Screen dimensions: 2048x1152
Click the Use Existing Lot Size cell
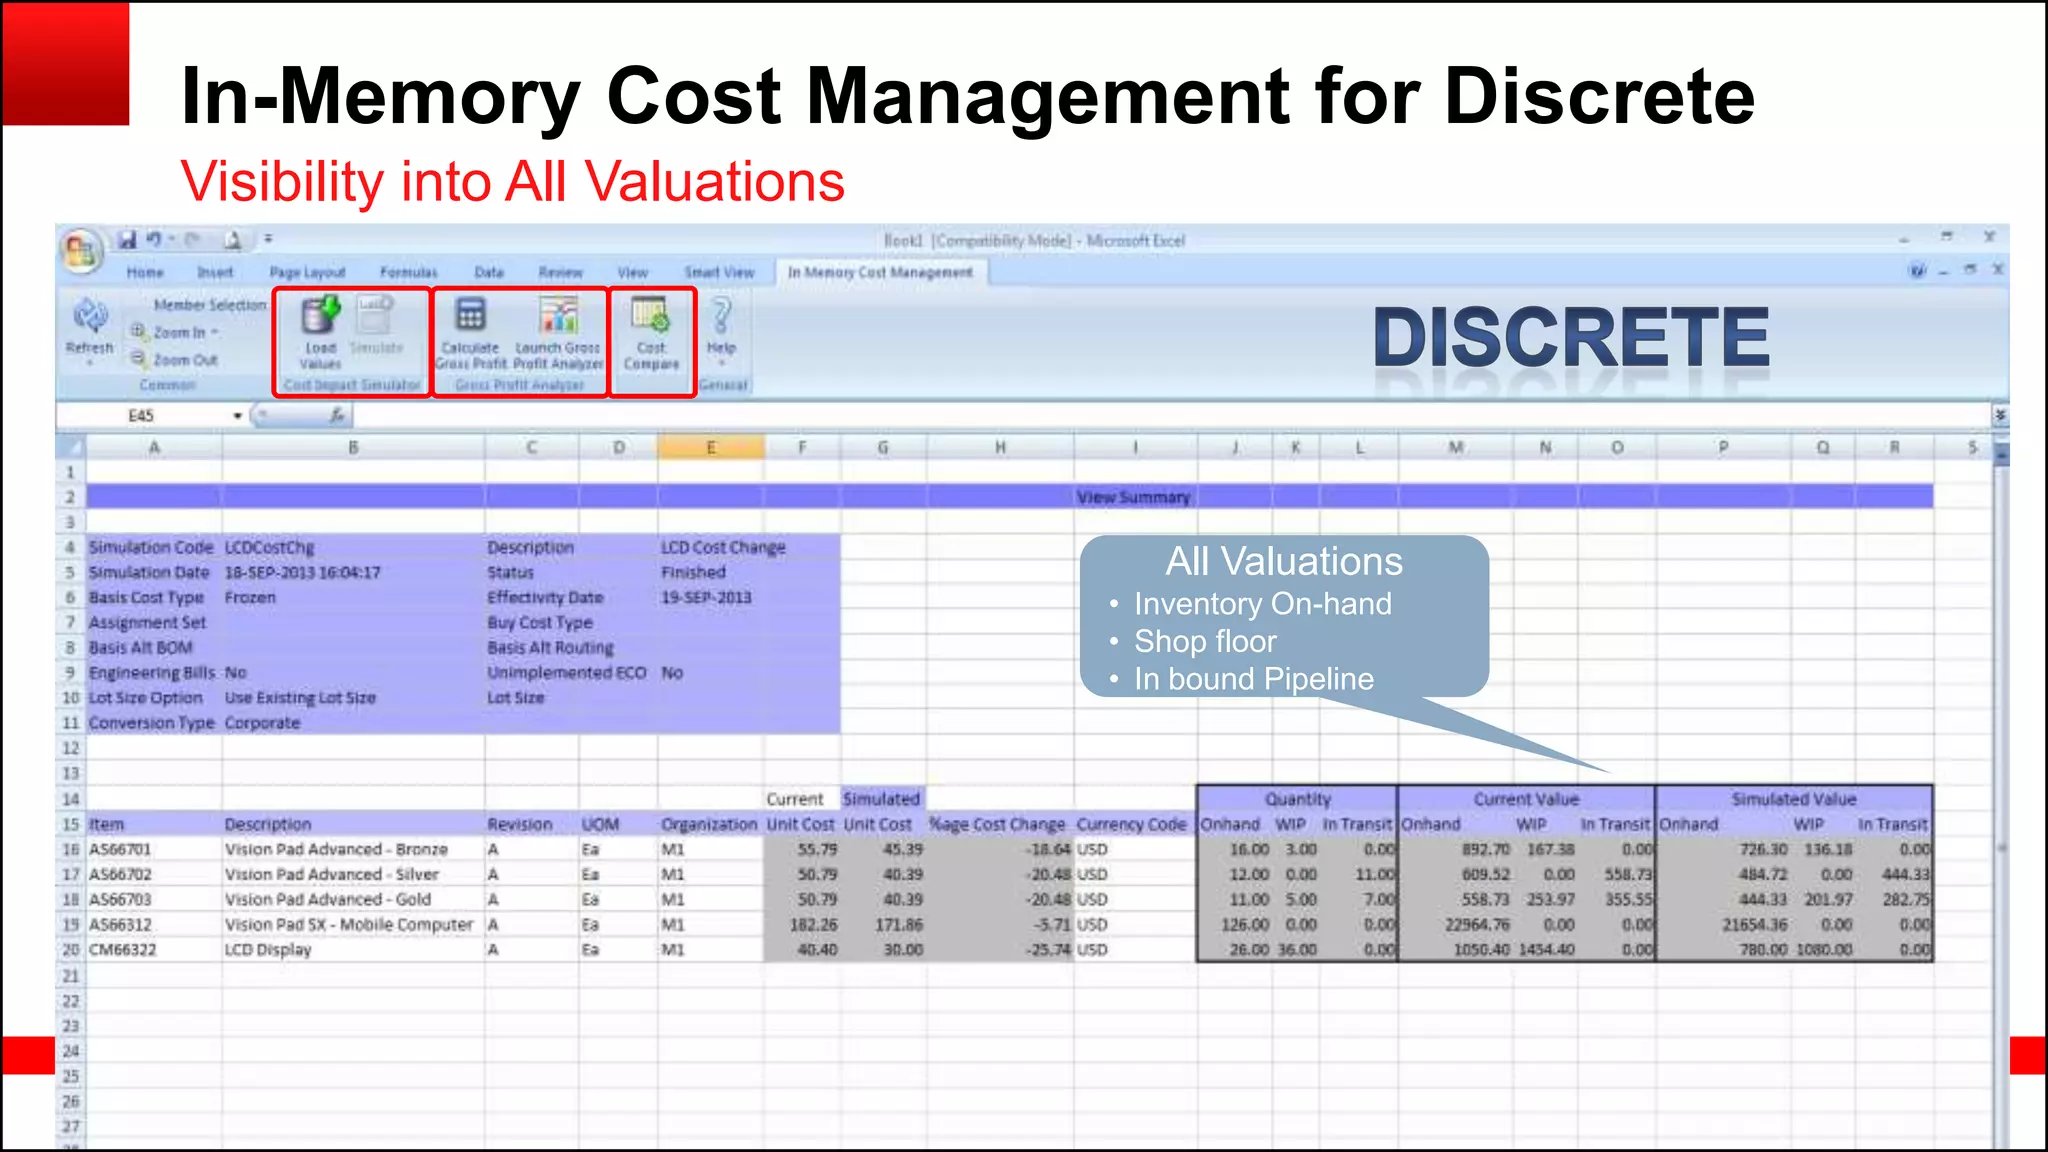[353, 697]
